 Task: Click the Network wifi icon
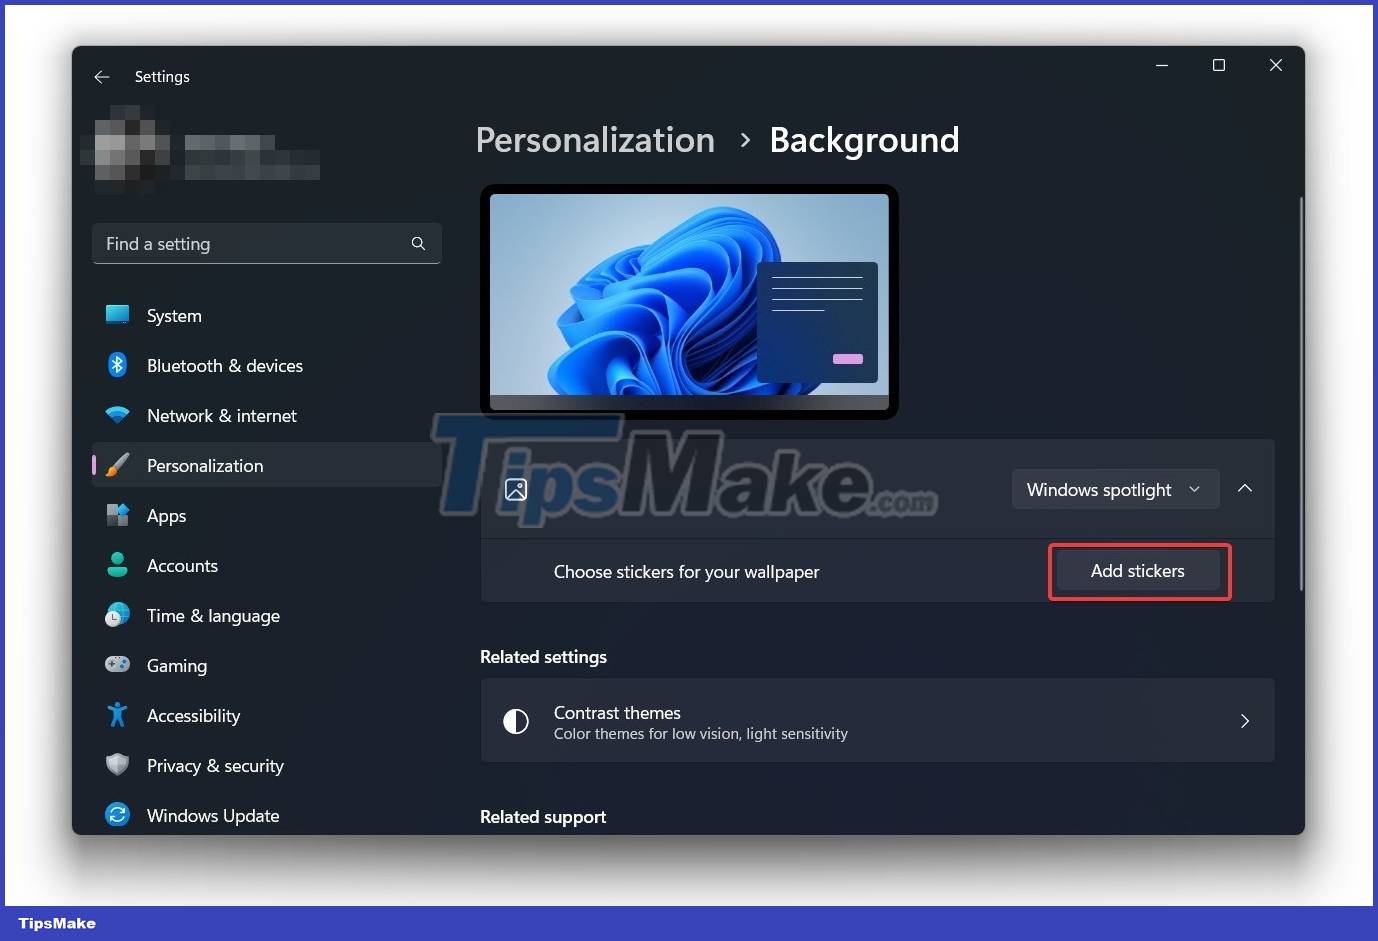(117, 415)
